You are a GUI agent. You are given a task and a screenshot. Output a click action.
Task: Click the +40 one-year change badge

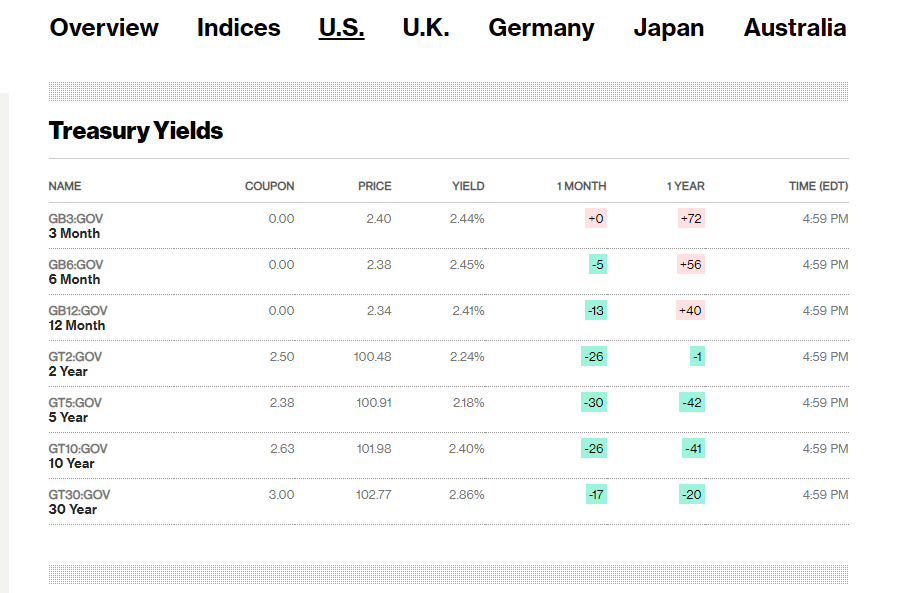point(690,311)
